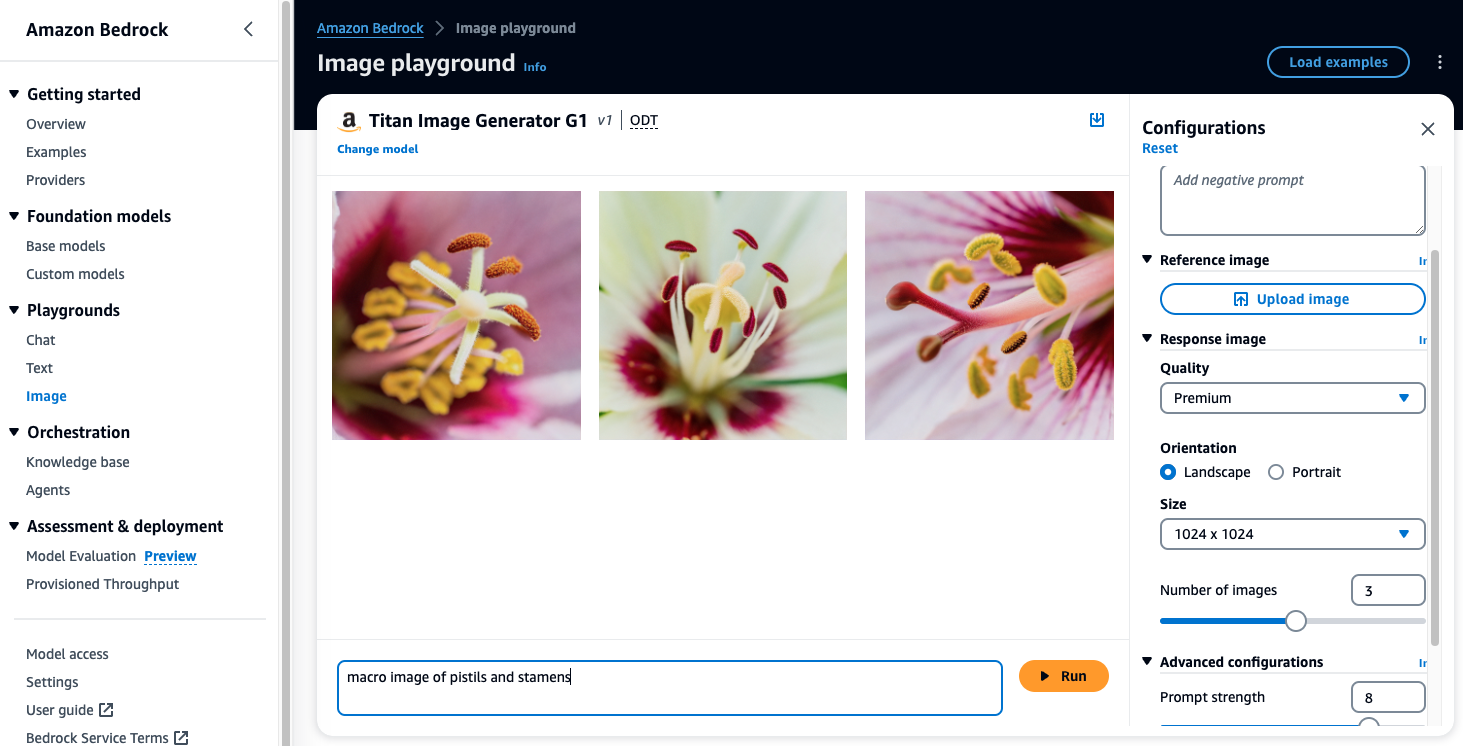Click the Response image info link
This screenshot has width=1463, height=746.
pos(1423,340)
